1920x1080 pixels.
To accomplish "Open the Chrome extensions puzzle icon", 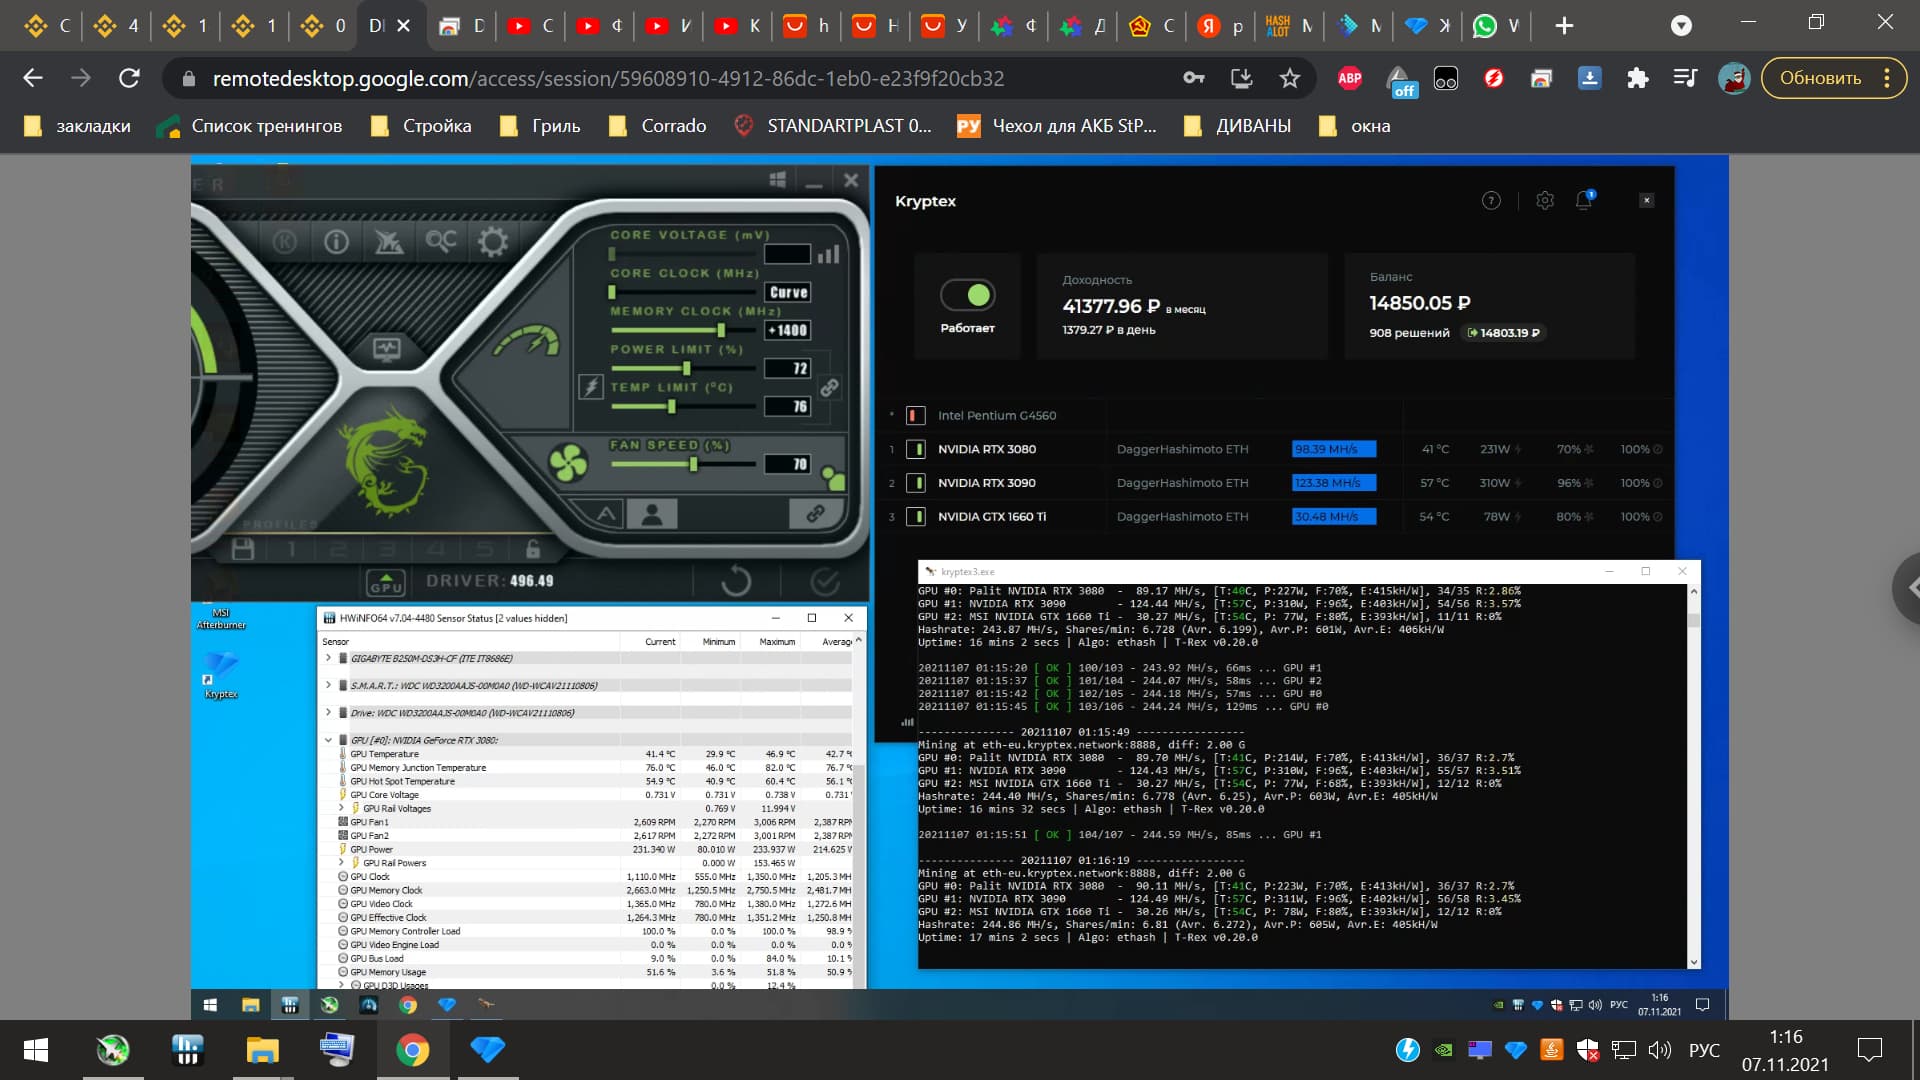I will point(1637,78).
